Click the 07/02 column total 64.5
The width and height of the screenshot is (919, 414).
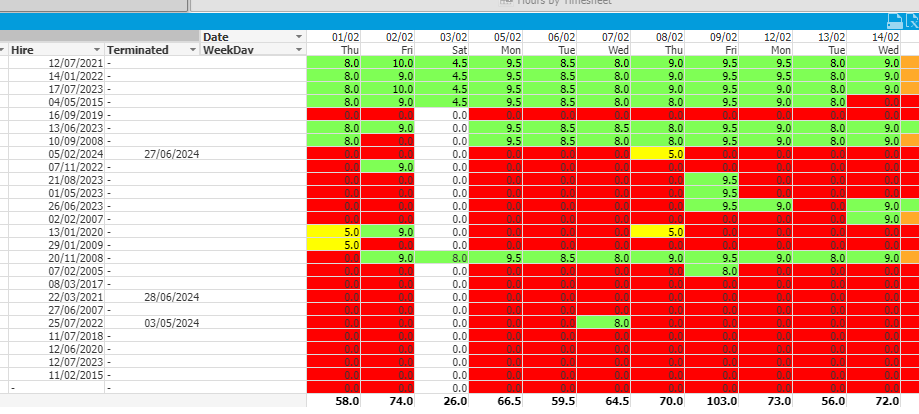pyautogui.click(x=617, y=401)
